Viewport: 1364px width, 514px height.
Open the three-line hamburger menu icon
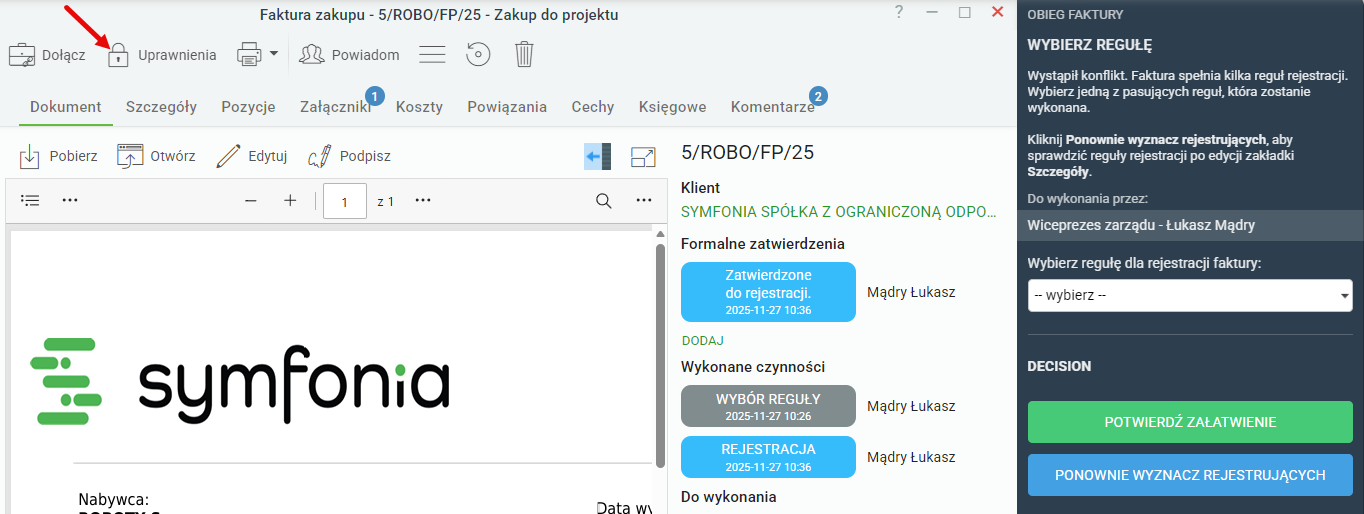pyautogui.click(x=432, y=55)
